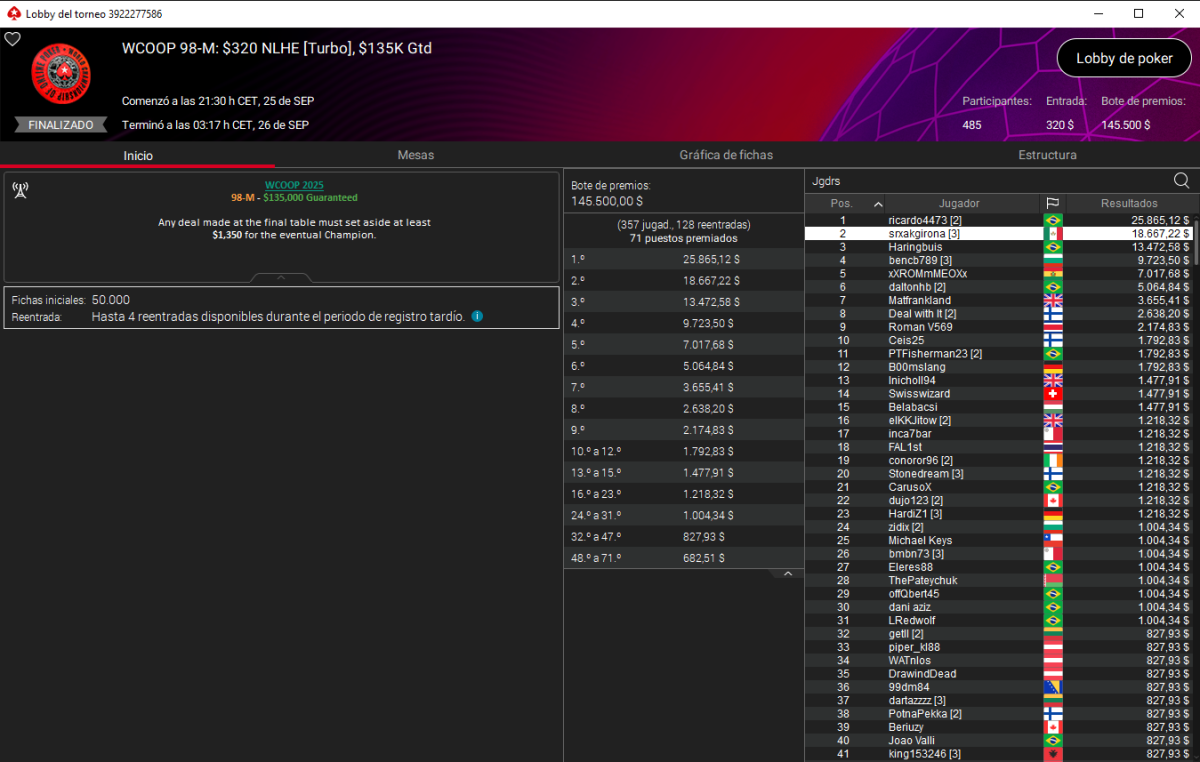Click the broadcast antenna icon

click(19, 190)
